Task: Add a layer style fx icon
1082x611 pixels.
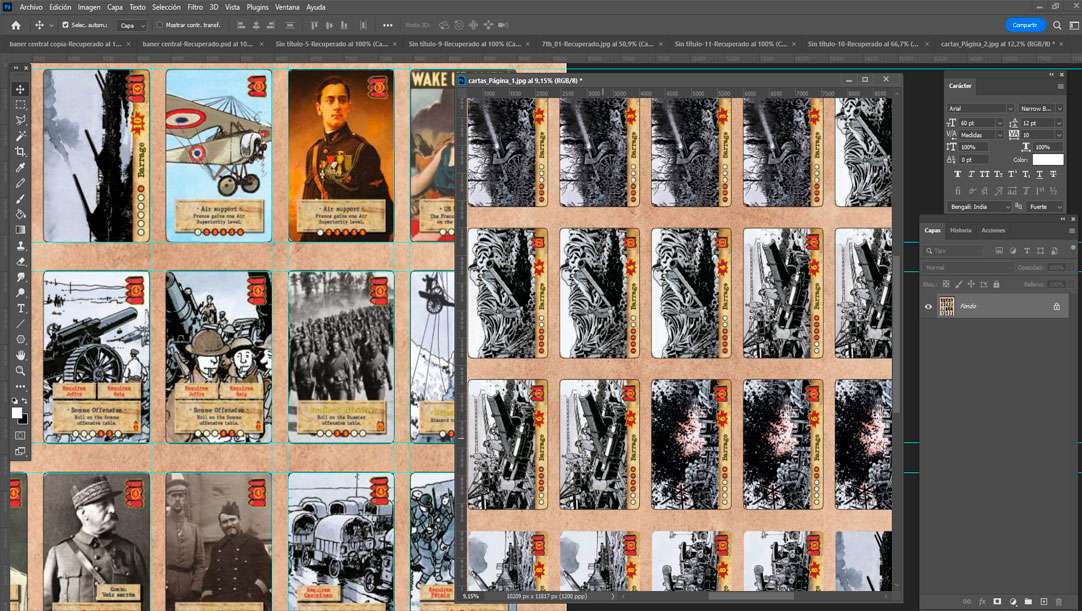Action: click(x=983, y=601)
